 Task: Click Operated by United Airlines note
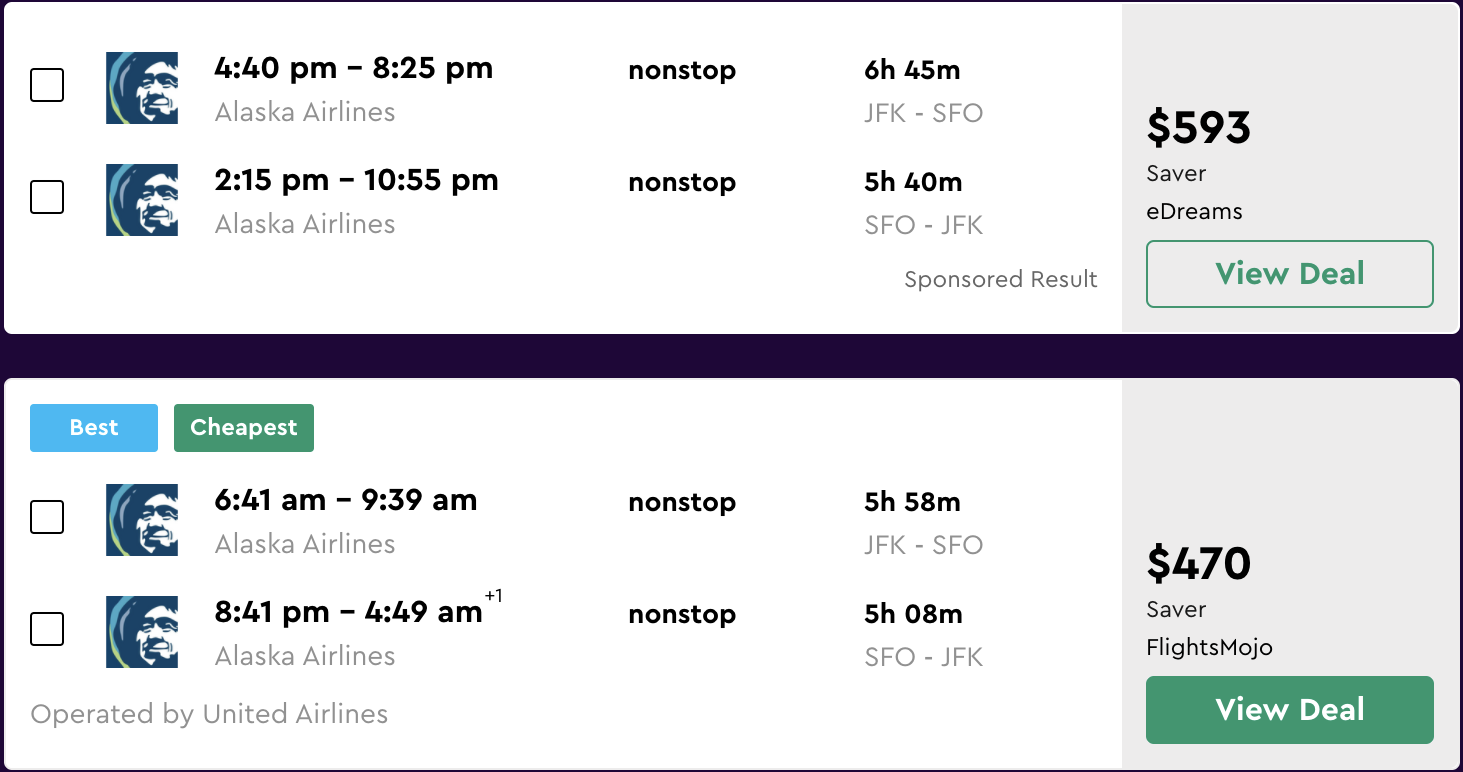click(209, 715)
